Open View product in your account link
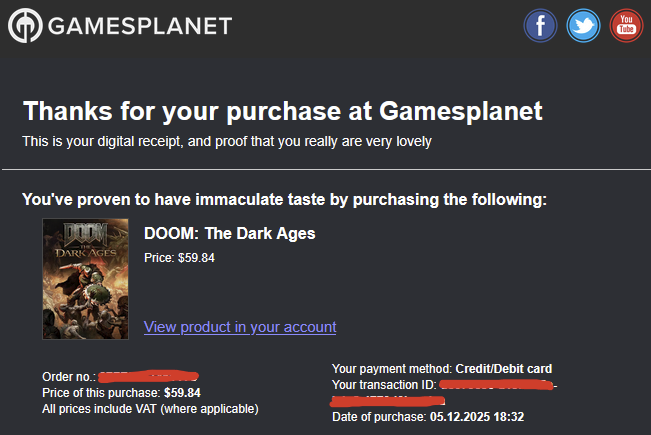 [x=240, y=327]
